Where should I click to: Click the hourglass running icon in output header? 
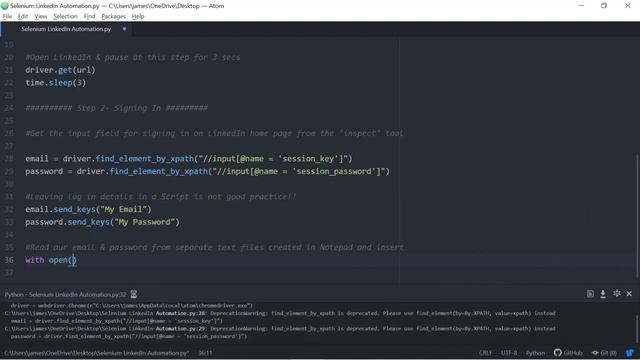(x=133, y=294)
